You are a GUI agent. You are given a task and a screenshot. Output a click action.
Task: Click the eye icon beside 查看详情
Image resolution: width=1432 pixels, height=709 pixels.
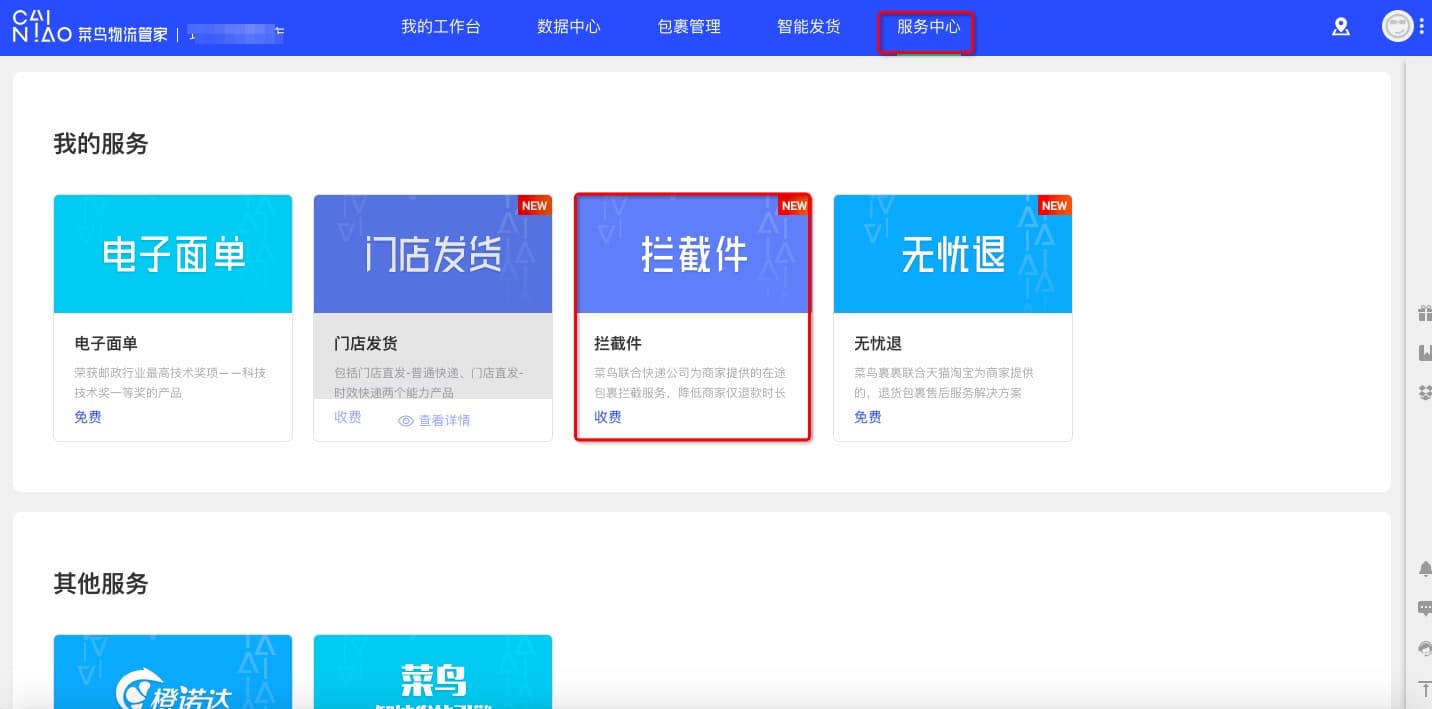[x=406, y=421]
